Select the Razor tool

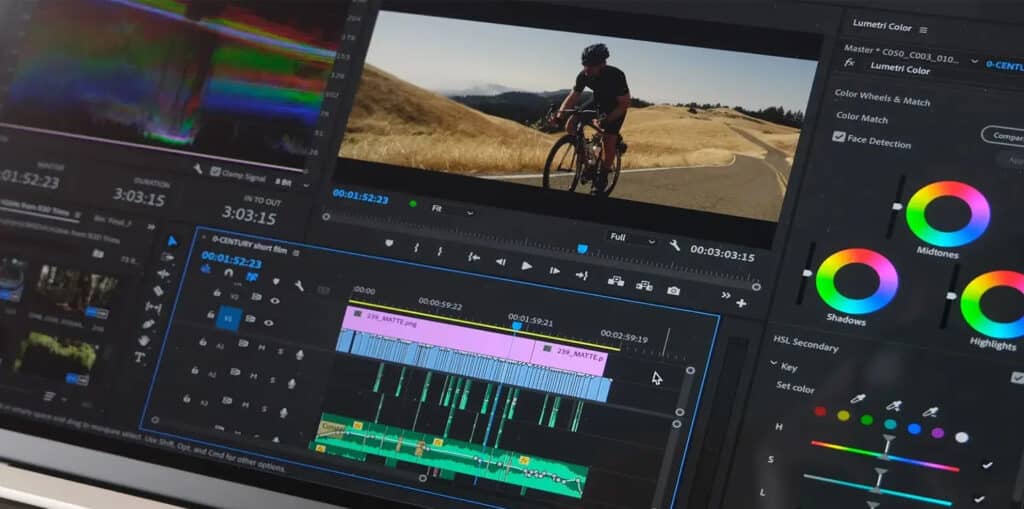pos(159,290)
